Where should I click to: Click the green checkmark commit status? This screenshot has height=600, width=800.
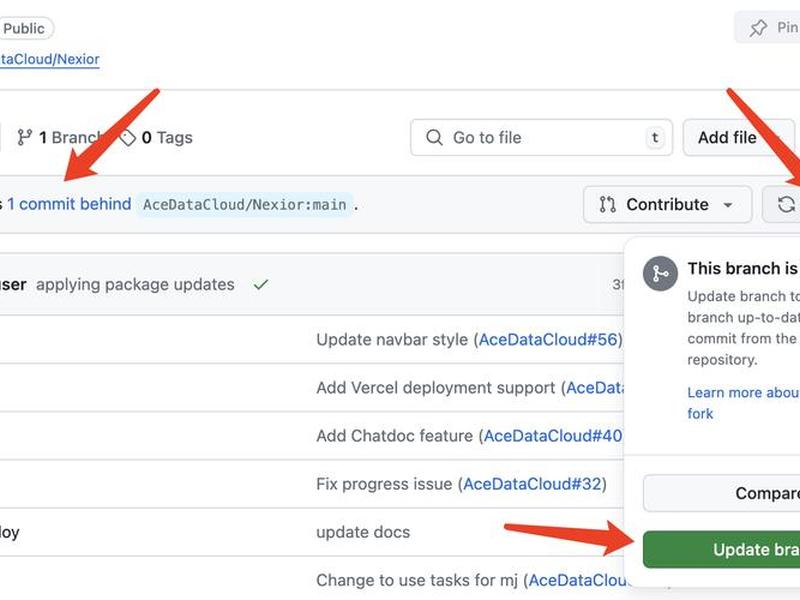click(x=261, y=284)
